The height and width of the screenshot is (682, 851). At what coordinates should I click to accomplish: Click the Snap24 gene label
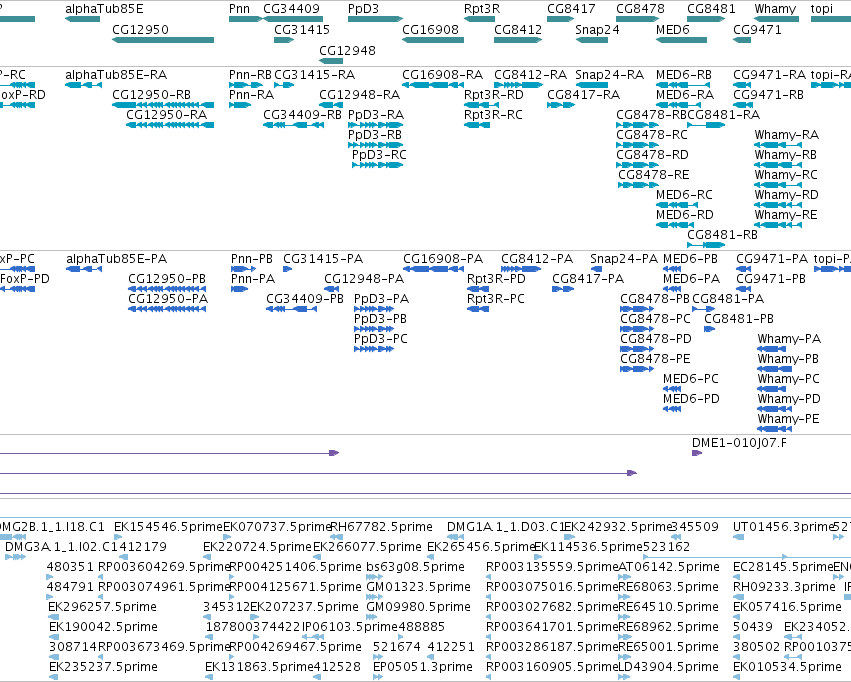tap(597, 29)
